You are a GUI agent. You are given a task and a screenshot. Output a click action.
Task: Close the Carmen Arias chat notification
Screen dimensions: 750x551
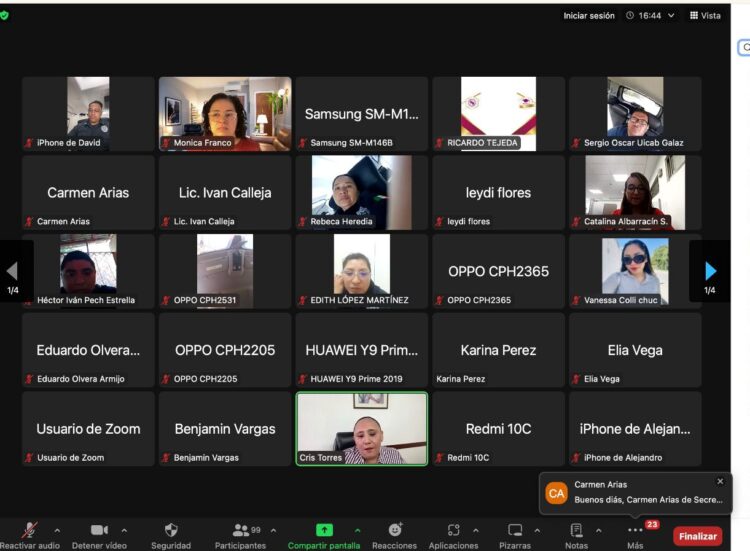pyautogui.click(x=720, y=481)
